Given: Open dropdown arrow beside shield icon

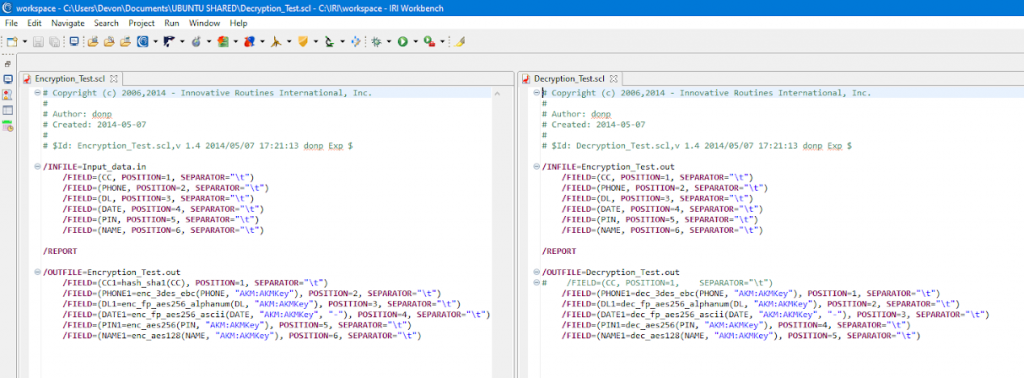Looking at the screenshot, I should 315,41.
